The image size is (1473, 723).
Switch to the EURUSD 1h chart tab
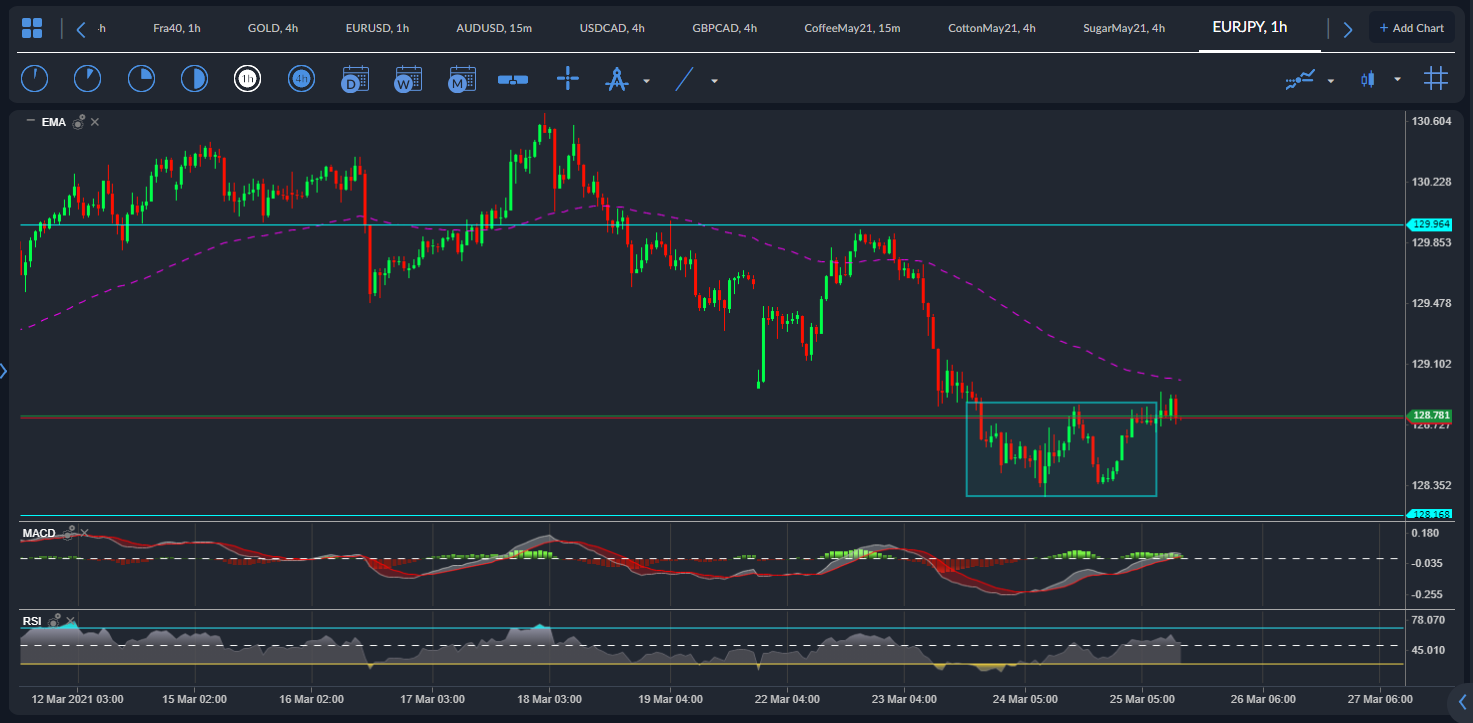[377, 27]
